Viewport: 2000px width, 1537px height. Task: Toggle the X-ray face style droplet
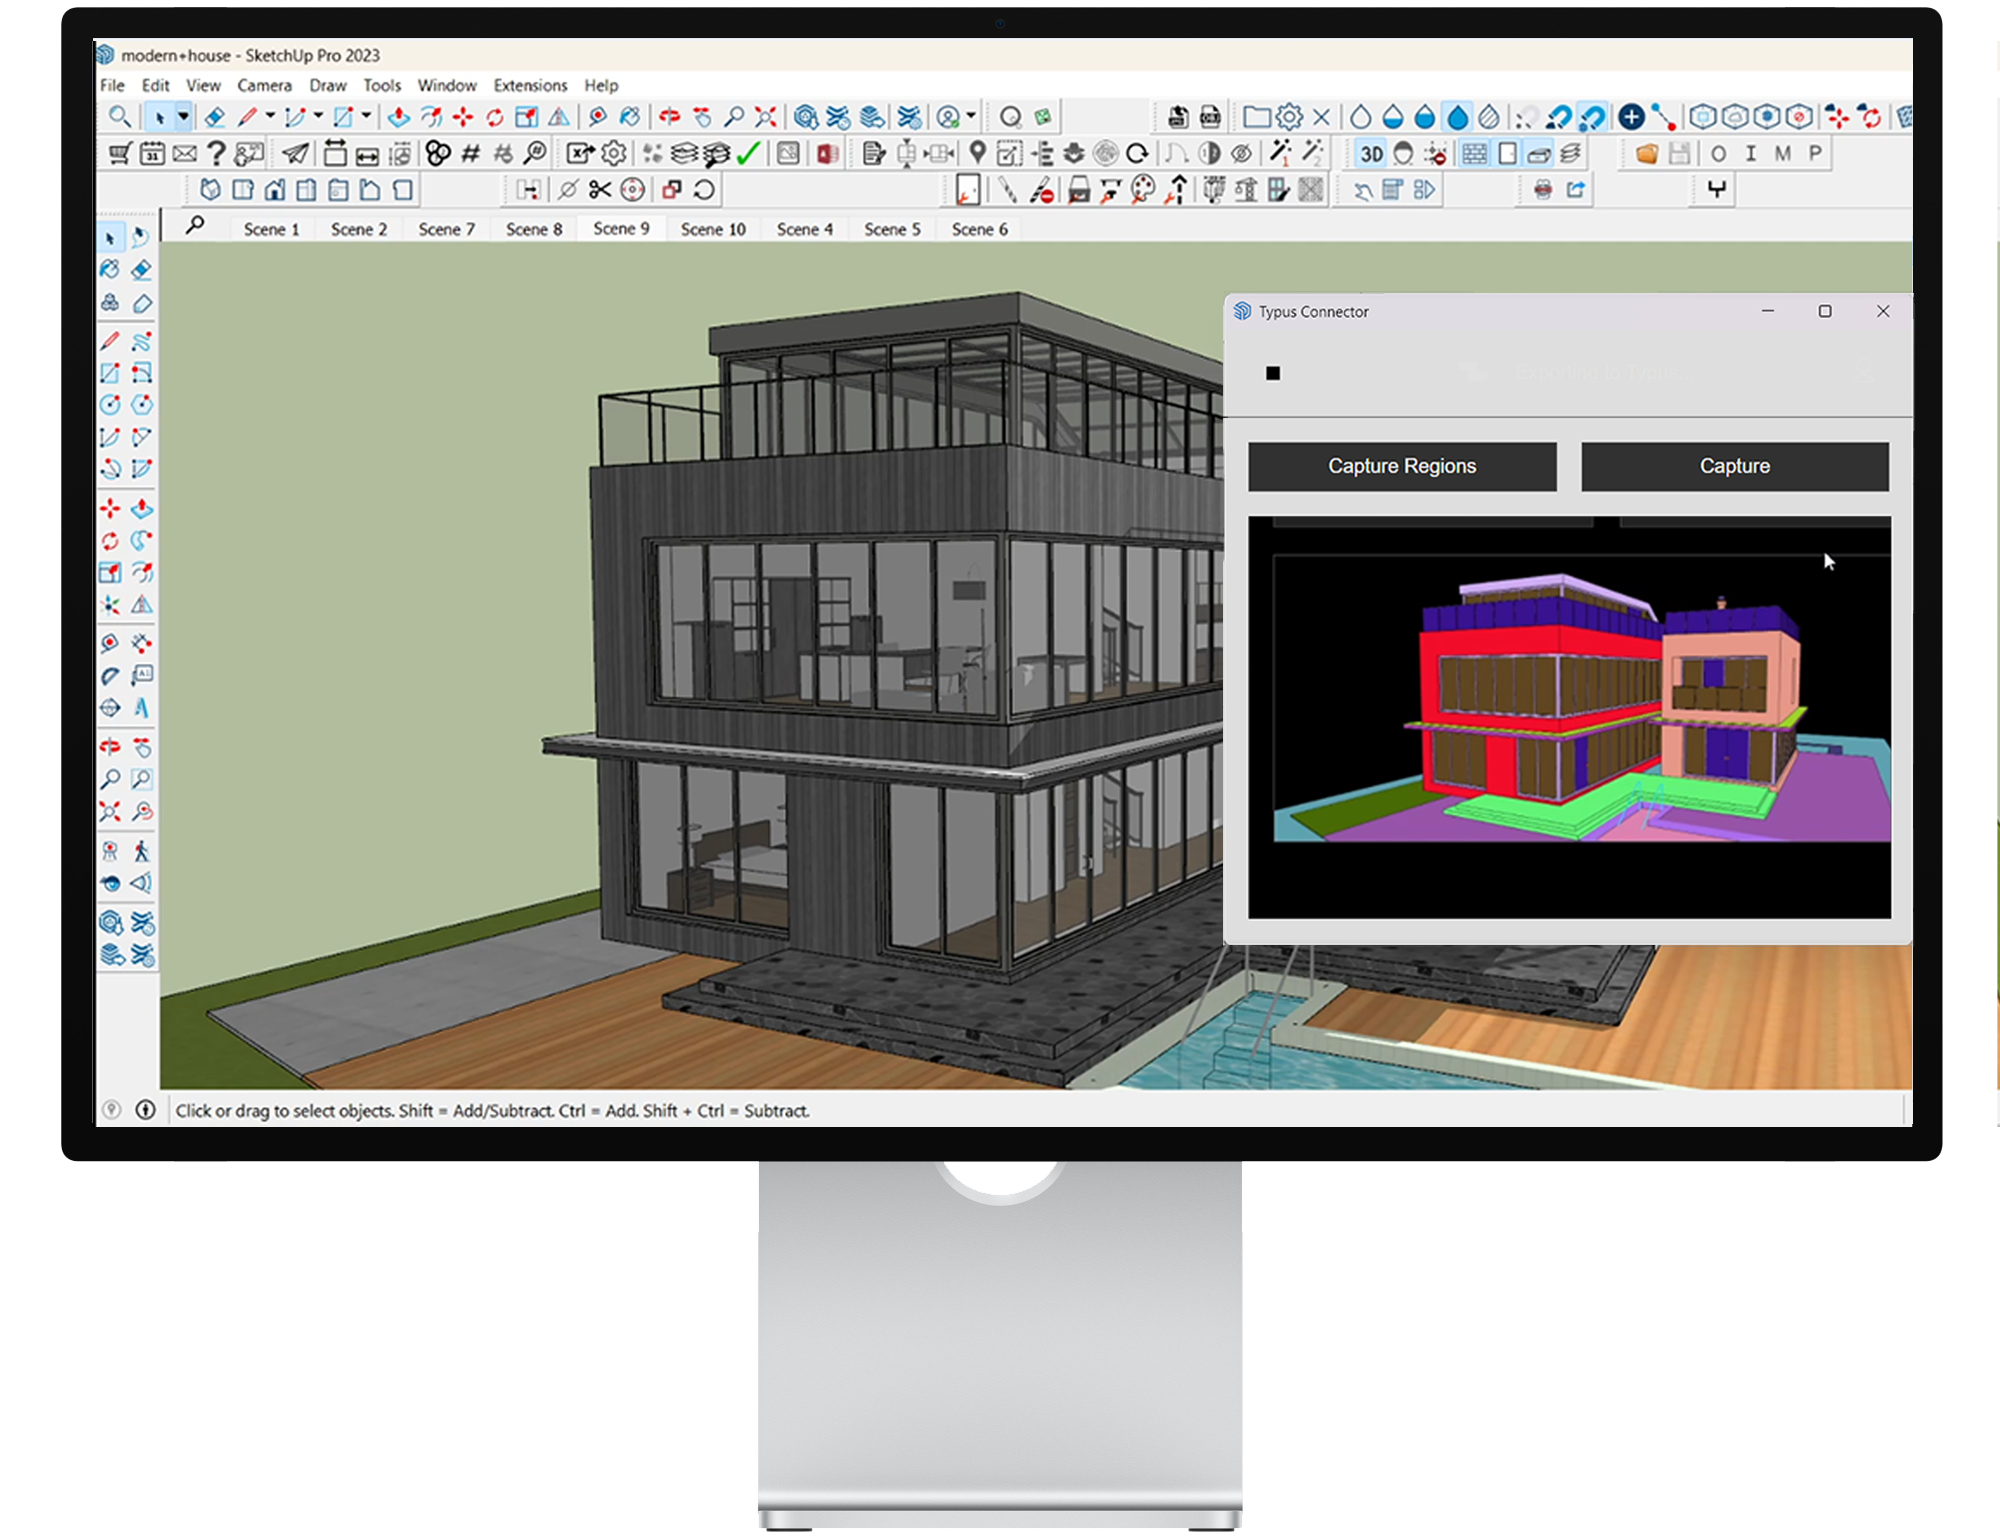coord(1362,118)
